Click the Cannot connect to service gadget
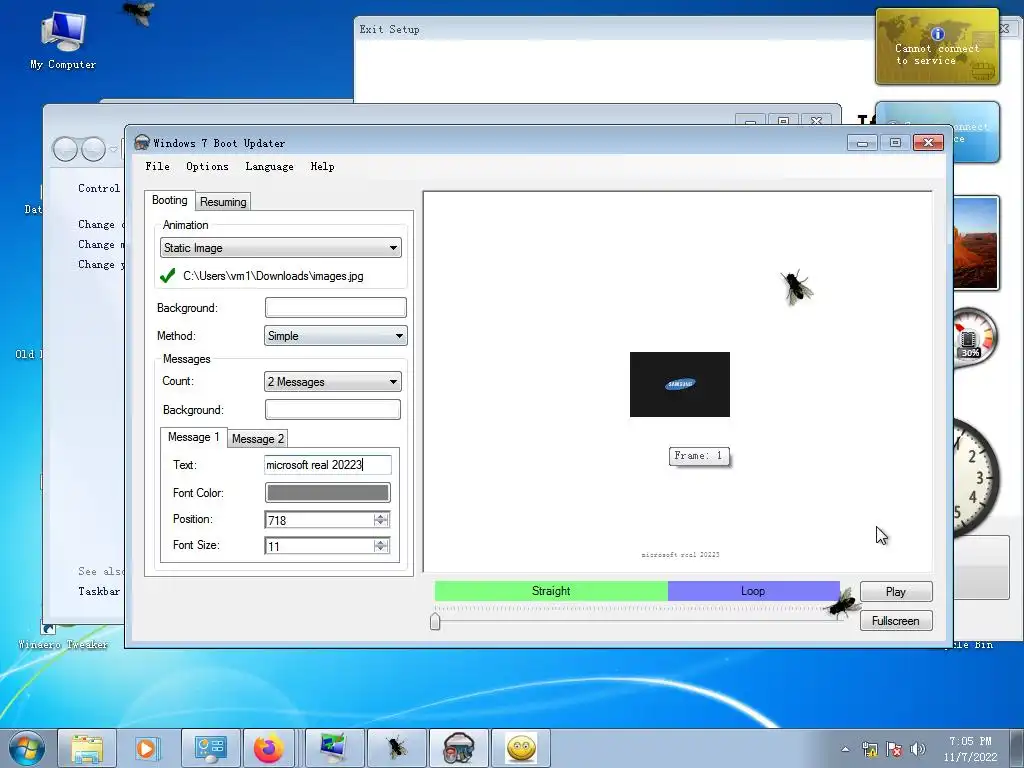 (x=937, y=46)
